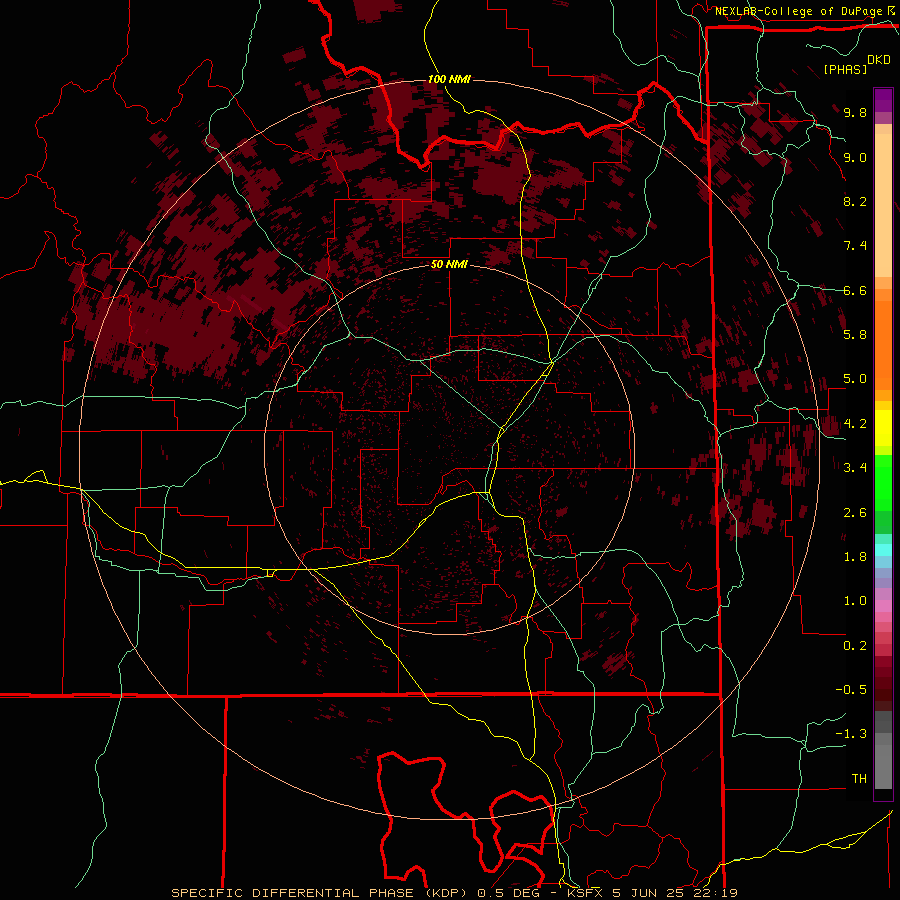Click the dark purple colorbar top segment
The height and width of the screenshot is (900, 900).
(x=883, y=95)
